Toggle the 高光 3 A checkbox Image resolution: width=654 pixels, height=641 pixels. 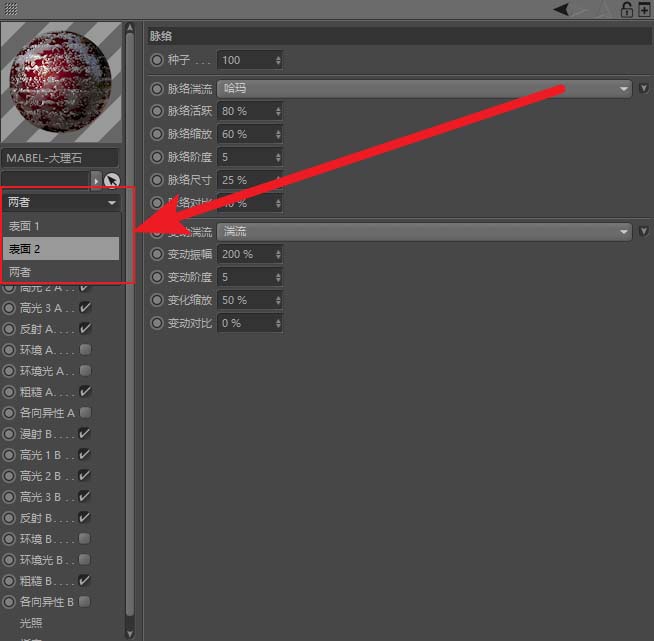click(85, 307)
